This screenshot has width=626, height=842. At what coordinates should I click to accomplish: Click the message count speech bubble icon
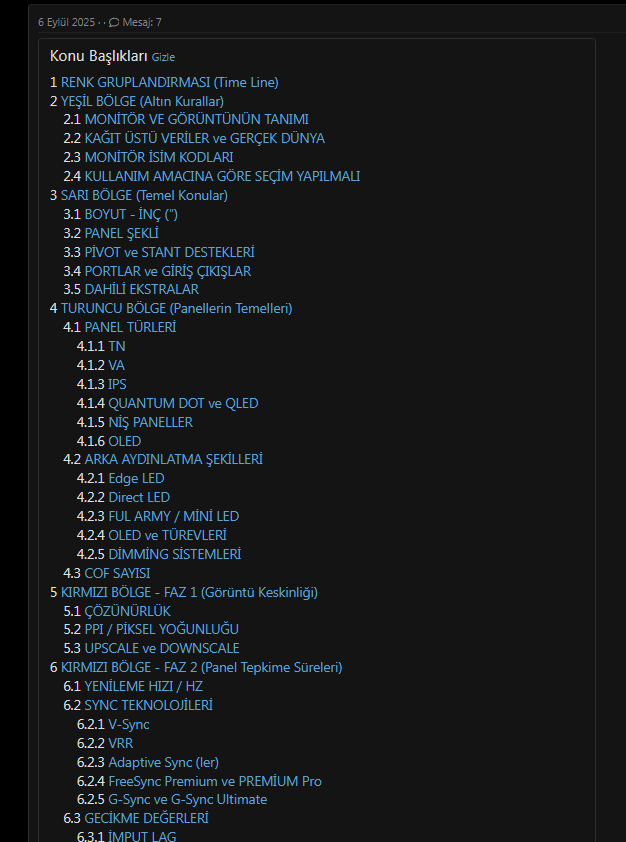click(114, 23)
